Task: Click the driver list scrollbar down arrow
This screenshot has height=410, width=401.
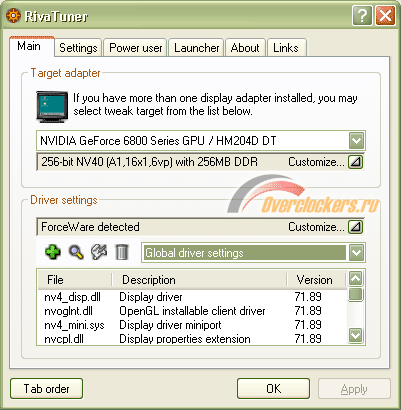Action: click(x=355, y=335)
